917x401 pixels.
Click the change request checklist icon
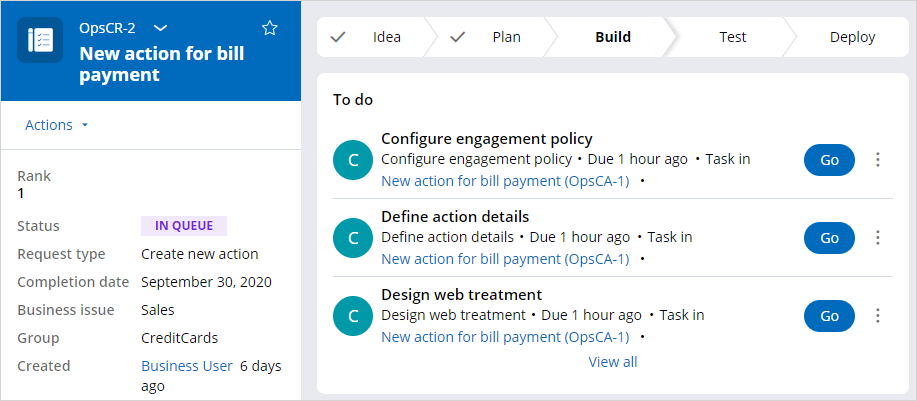click(x=40, y=40)
